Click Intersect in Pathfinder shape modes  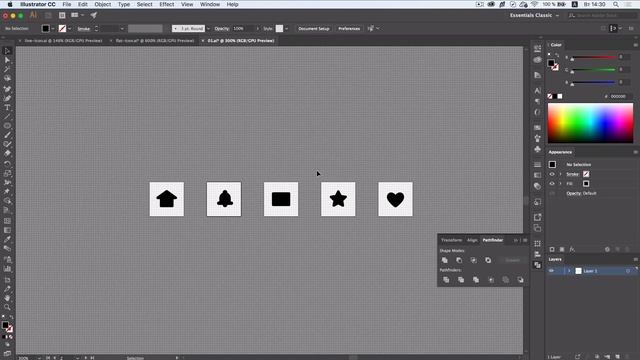coord(473,260)
